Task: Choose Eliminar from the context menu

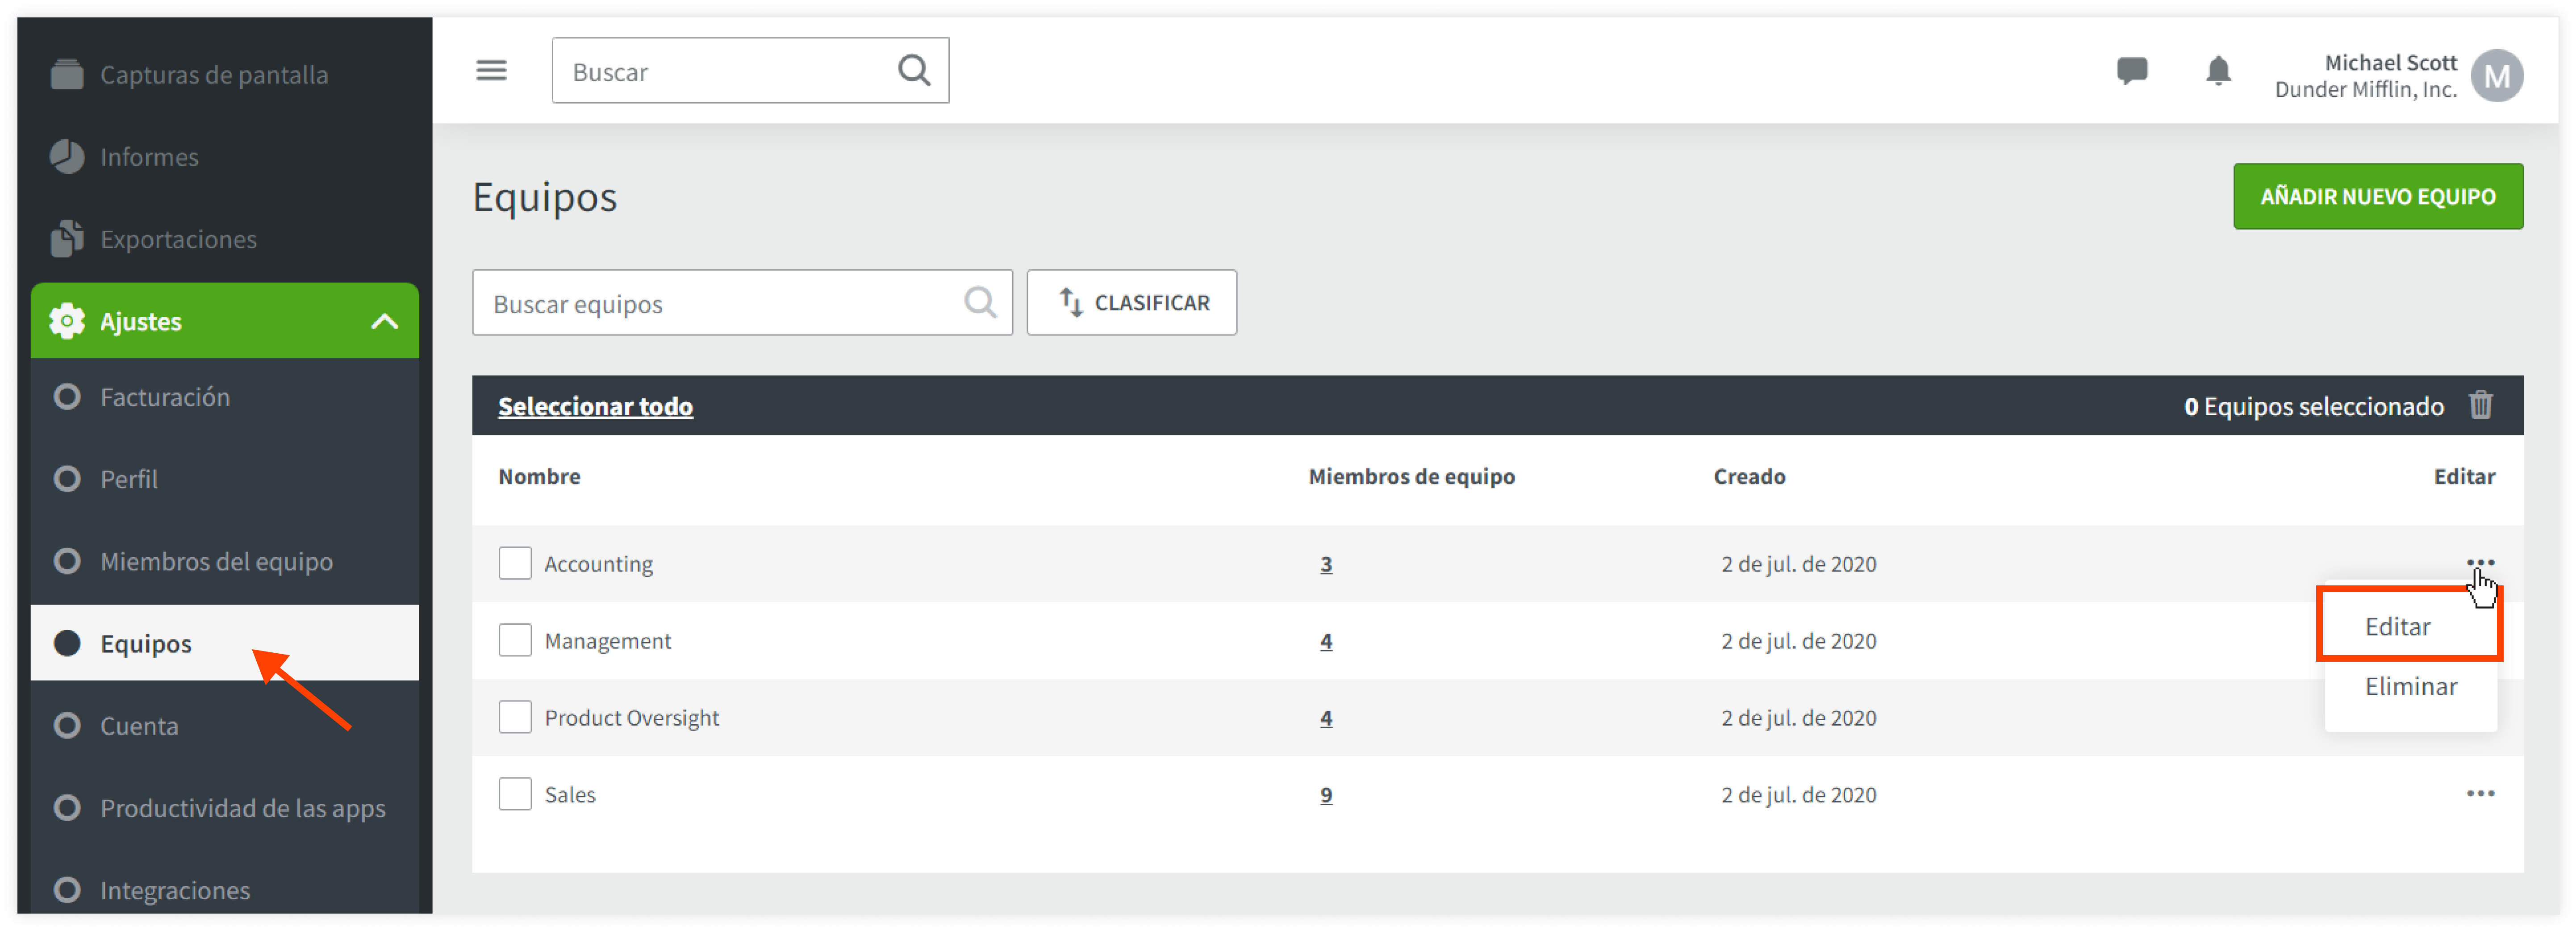Action: click(2410, 687)
